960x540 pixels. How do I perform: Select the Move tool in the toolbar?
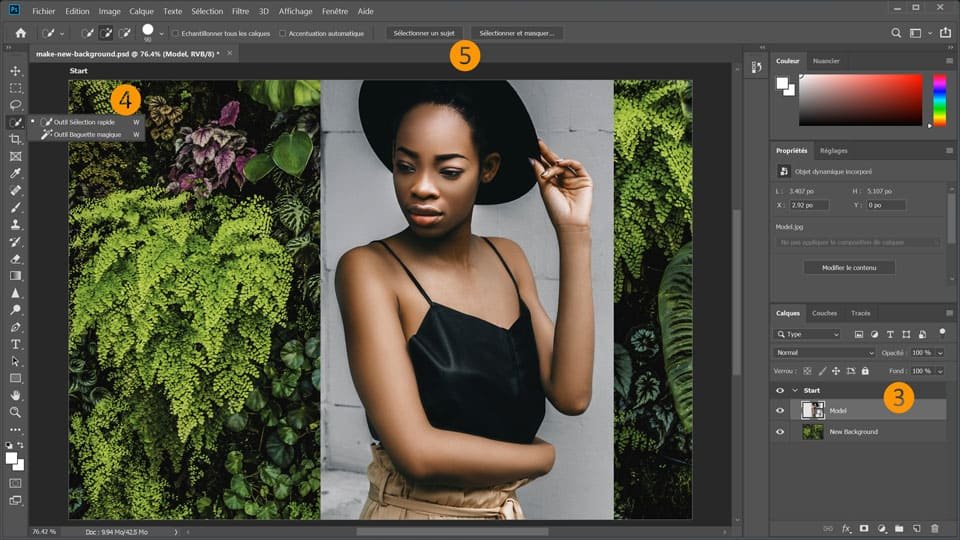coord(15,71)
